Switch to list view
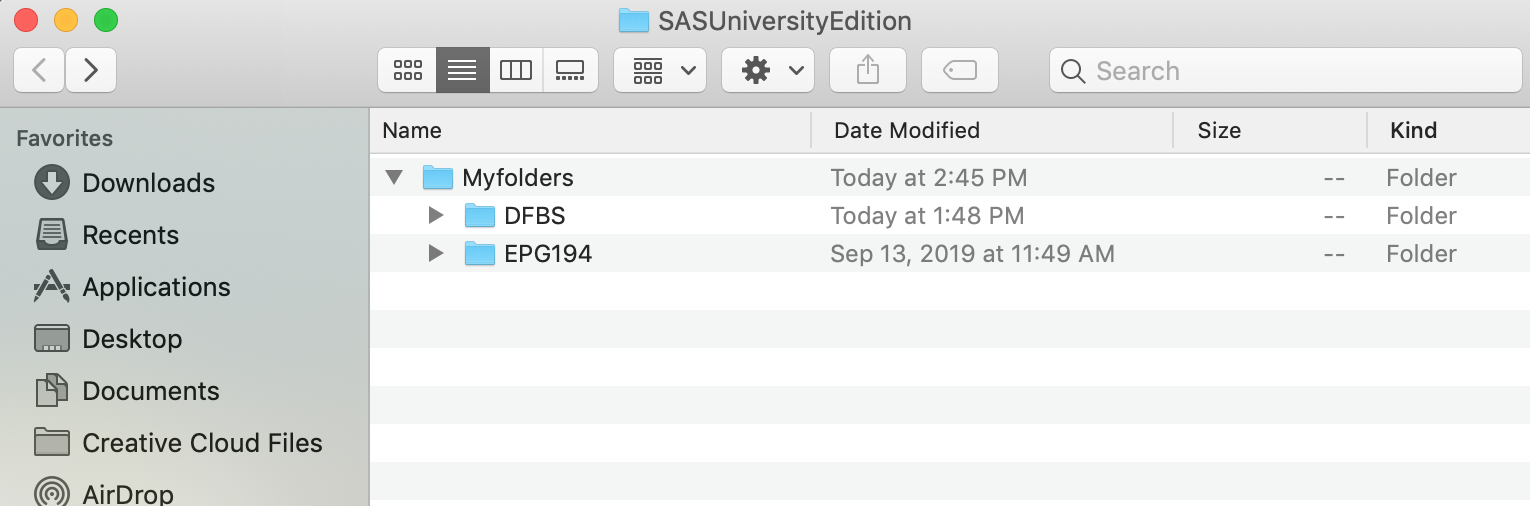1530x506 pixels. pos(462,70)
